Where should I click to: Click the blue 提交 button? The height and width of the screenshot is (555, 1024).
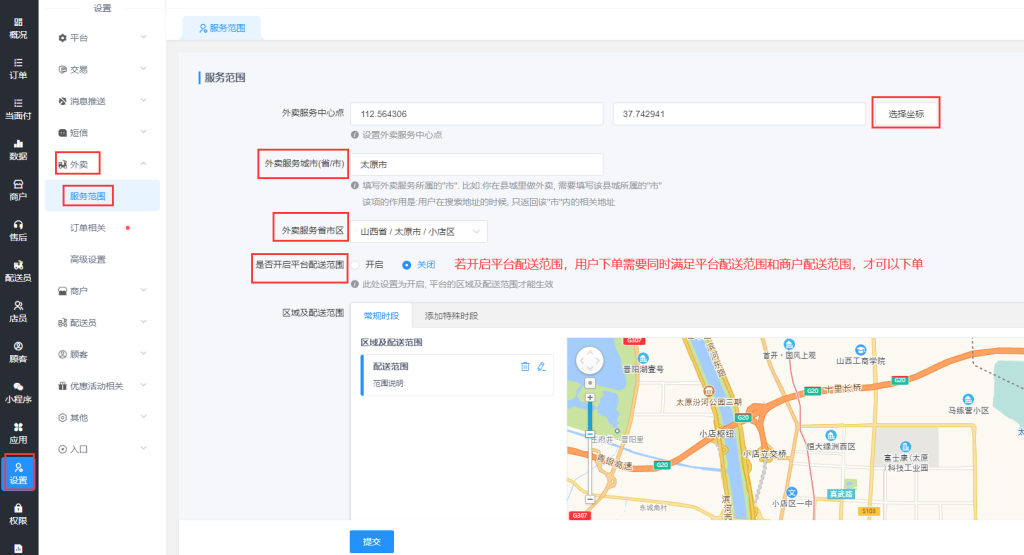coord(371,541)
